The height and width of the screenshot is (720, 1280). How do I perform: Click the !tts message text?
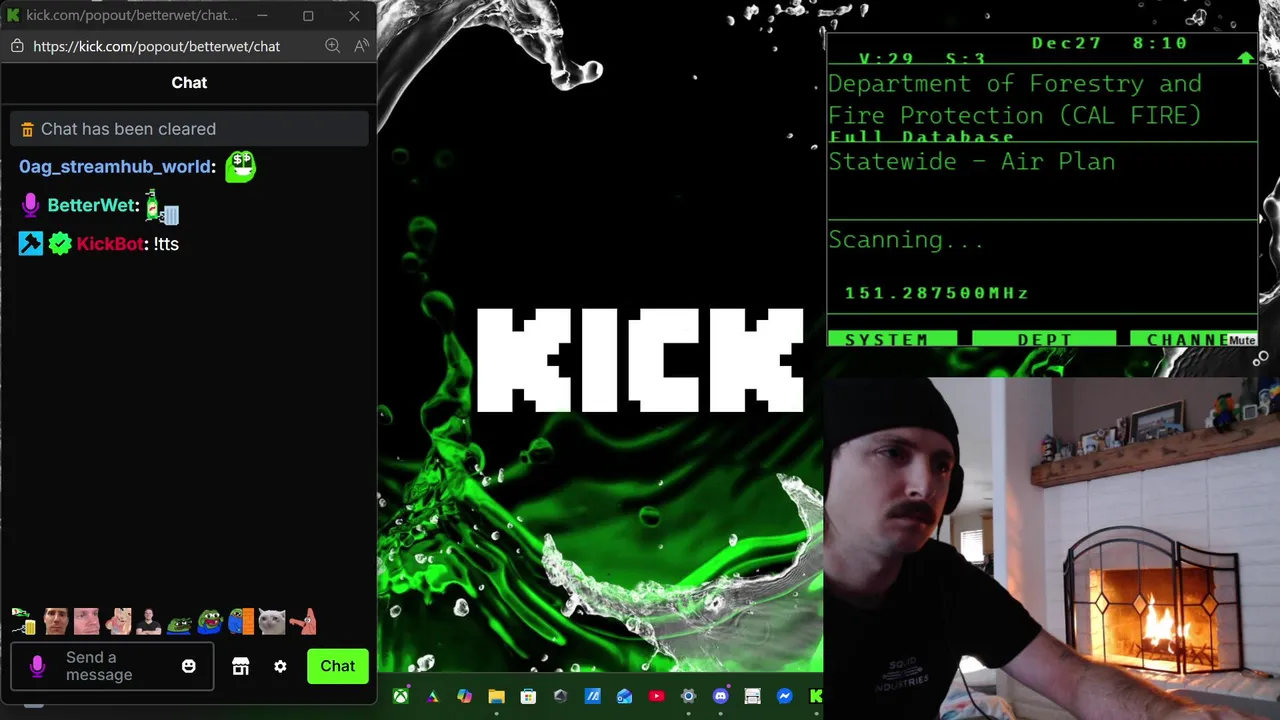(x=166, y=244)
